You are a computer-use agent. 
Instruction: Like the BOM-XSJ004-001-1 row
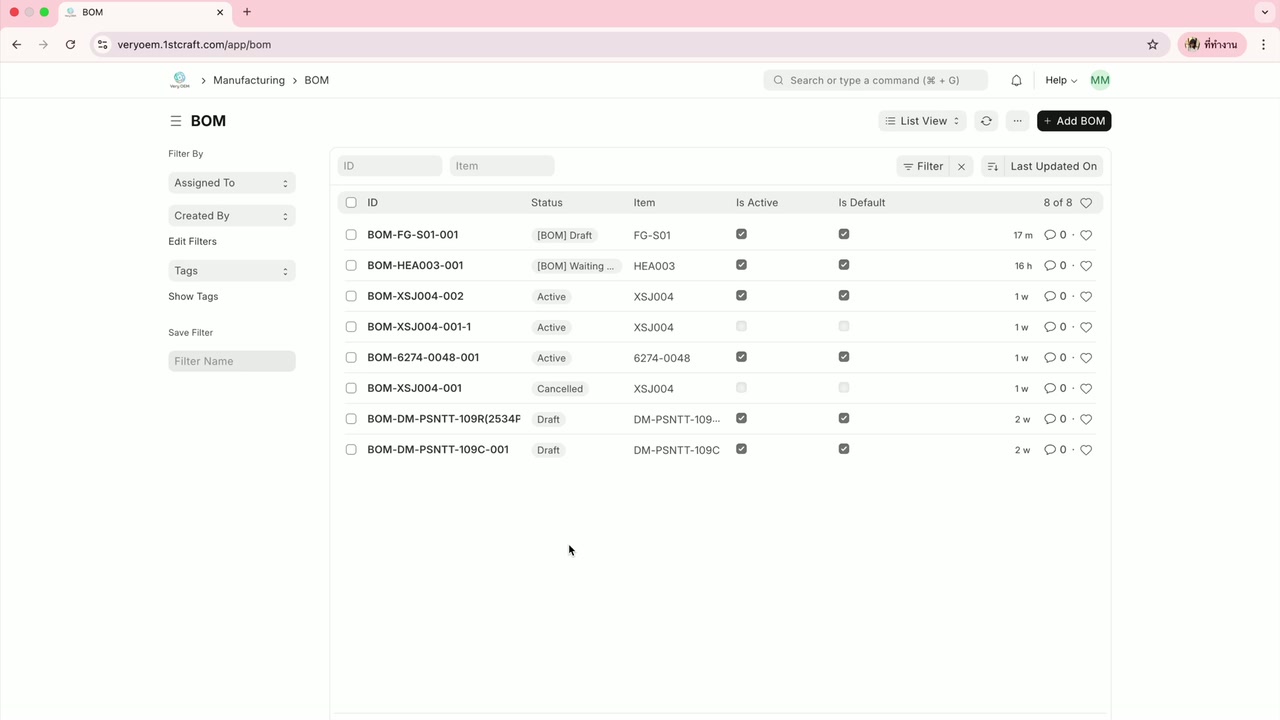(1086, 327)
